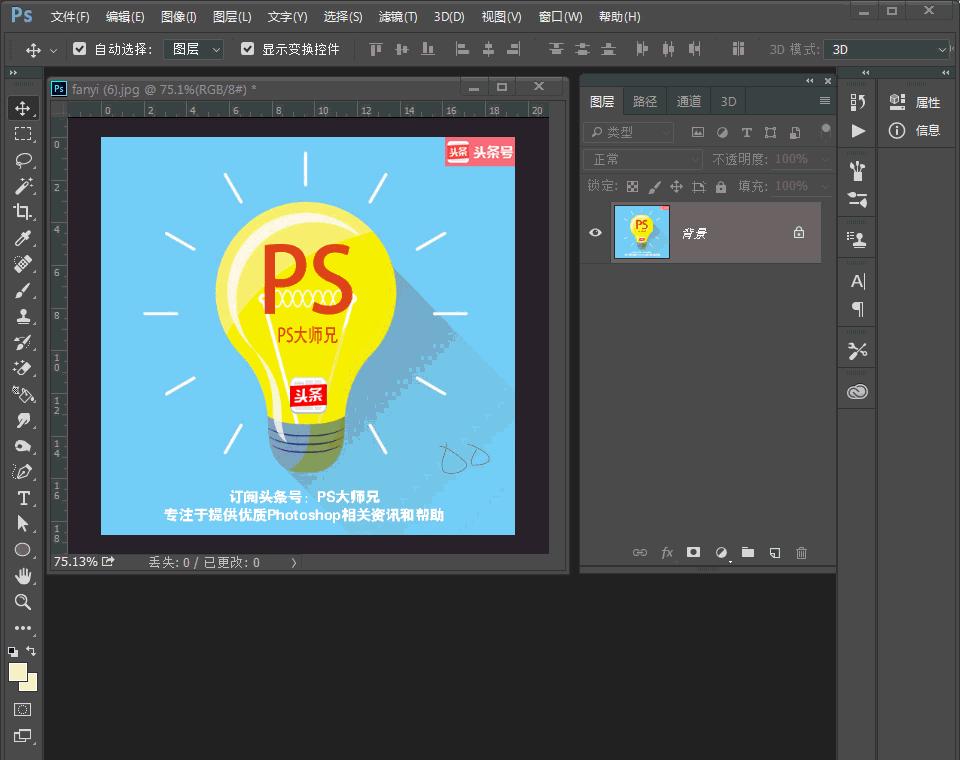The image size is (960, 760).
Task: Open the History panel icon
Action: tap(858, 102)
